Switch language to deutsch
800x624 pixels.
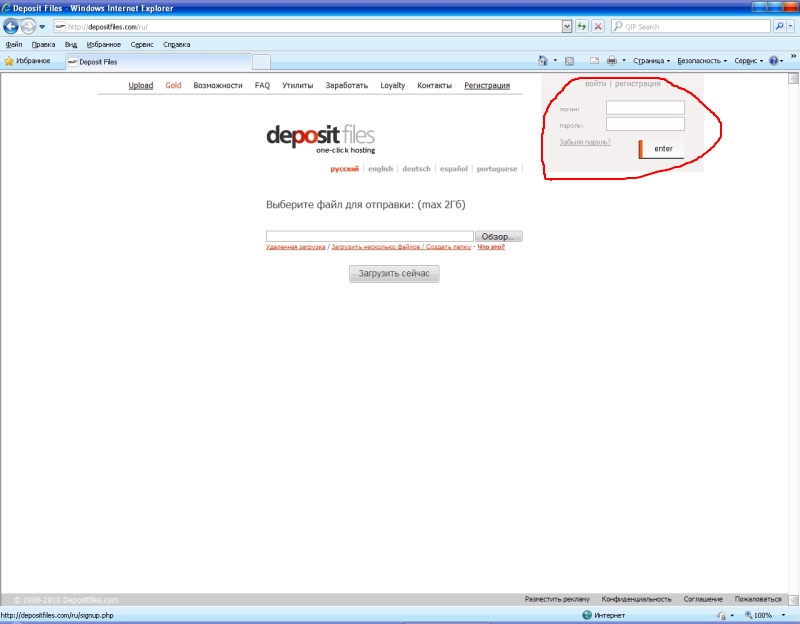click(x=416, y=169)
